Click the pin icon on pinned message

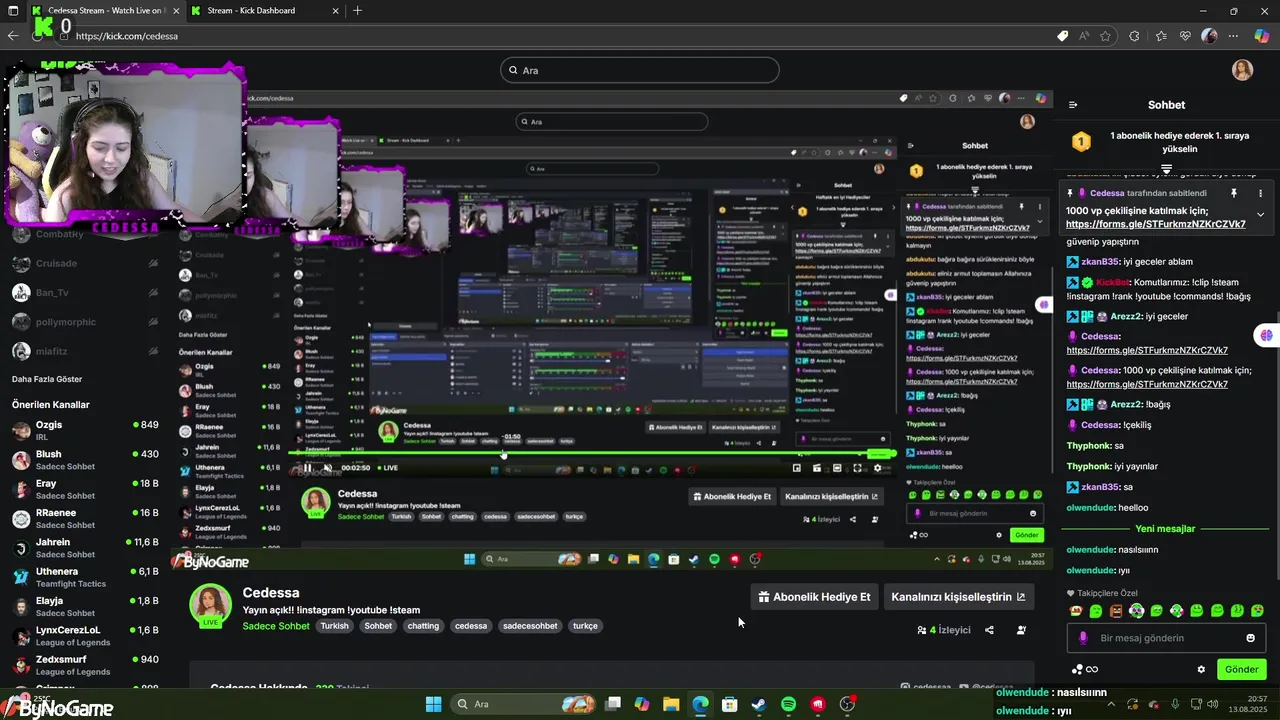point(1234,193)
